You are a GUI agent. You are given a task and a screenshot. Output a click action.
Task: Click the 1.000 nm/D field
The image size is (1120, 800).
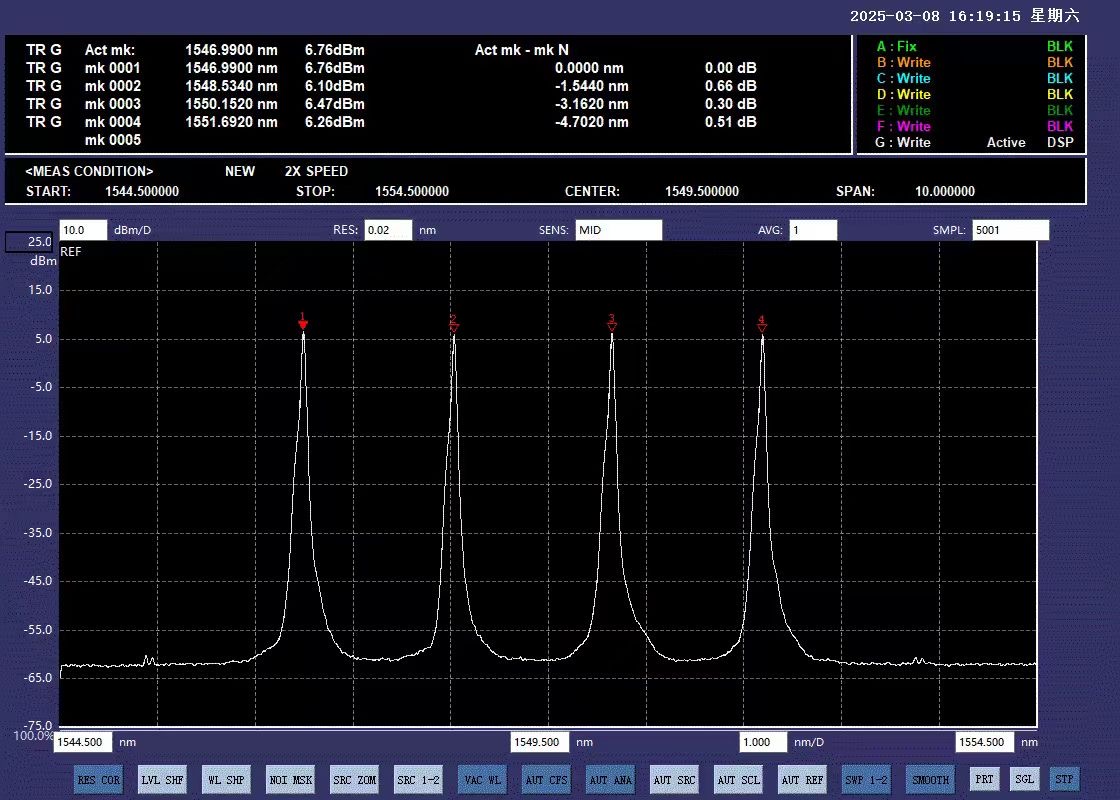point(763,742)
